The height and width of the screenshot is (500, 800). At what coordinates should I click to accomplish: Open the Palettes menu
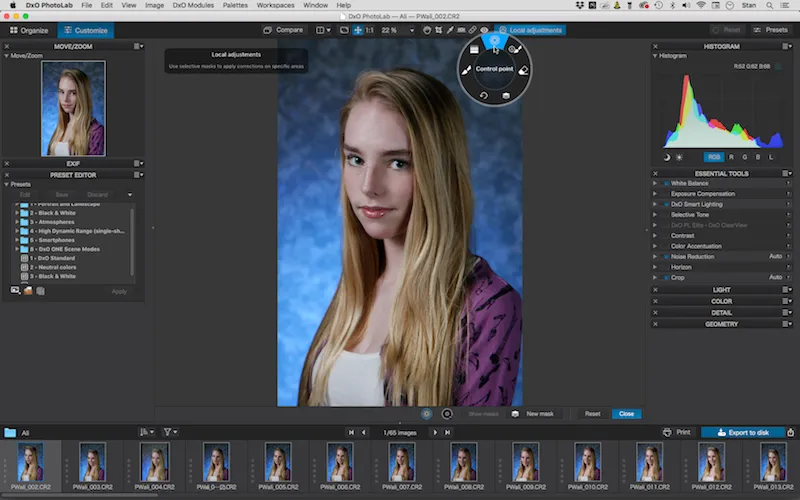coord(235,5)
